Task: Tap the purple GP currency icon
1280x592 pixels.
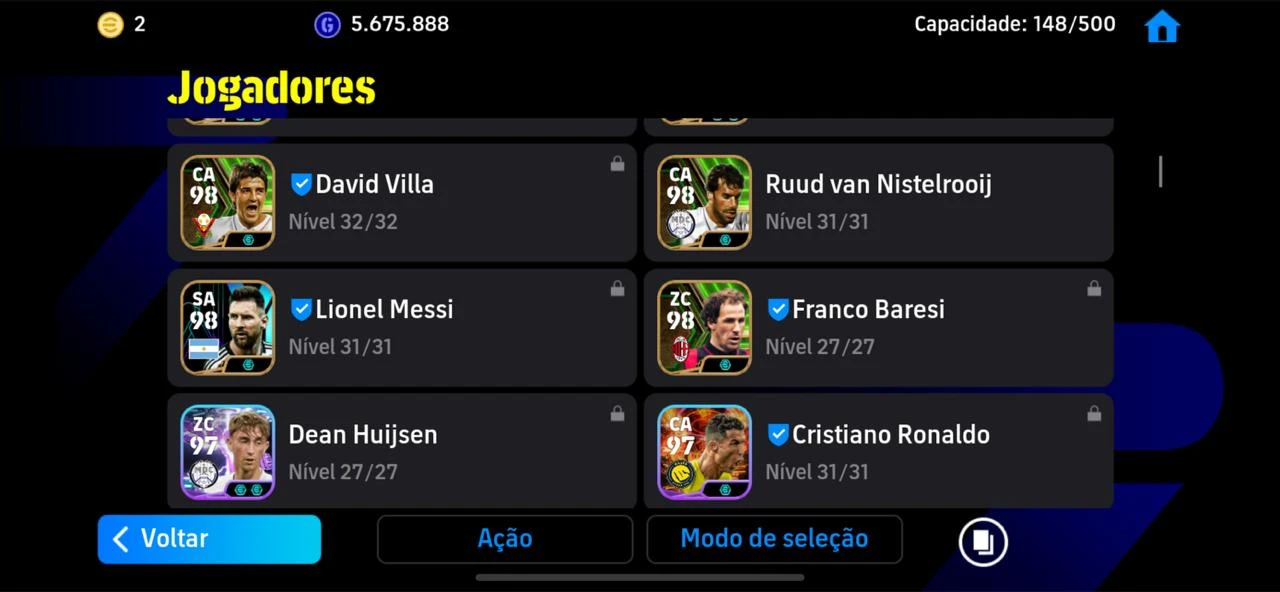Action: tap(327, 25)
